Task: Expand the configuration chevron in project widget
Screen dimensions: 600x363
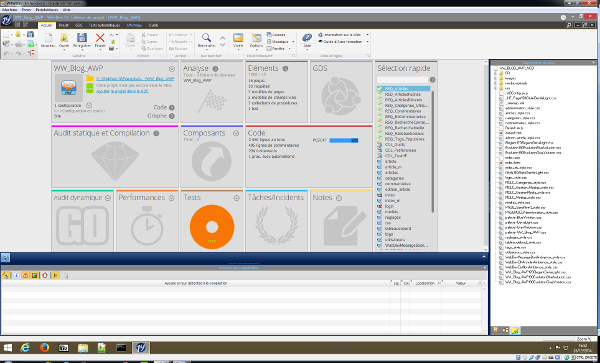Action: coord(89,105)
